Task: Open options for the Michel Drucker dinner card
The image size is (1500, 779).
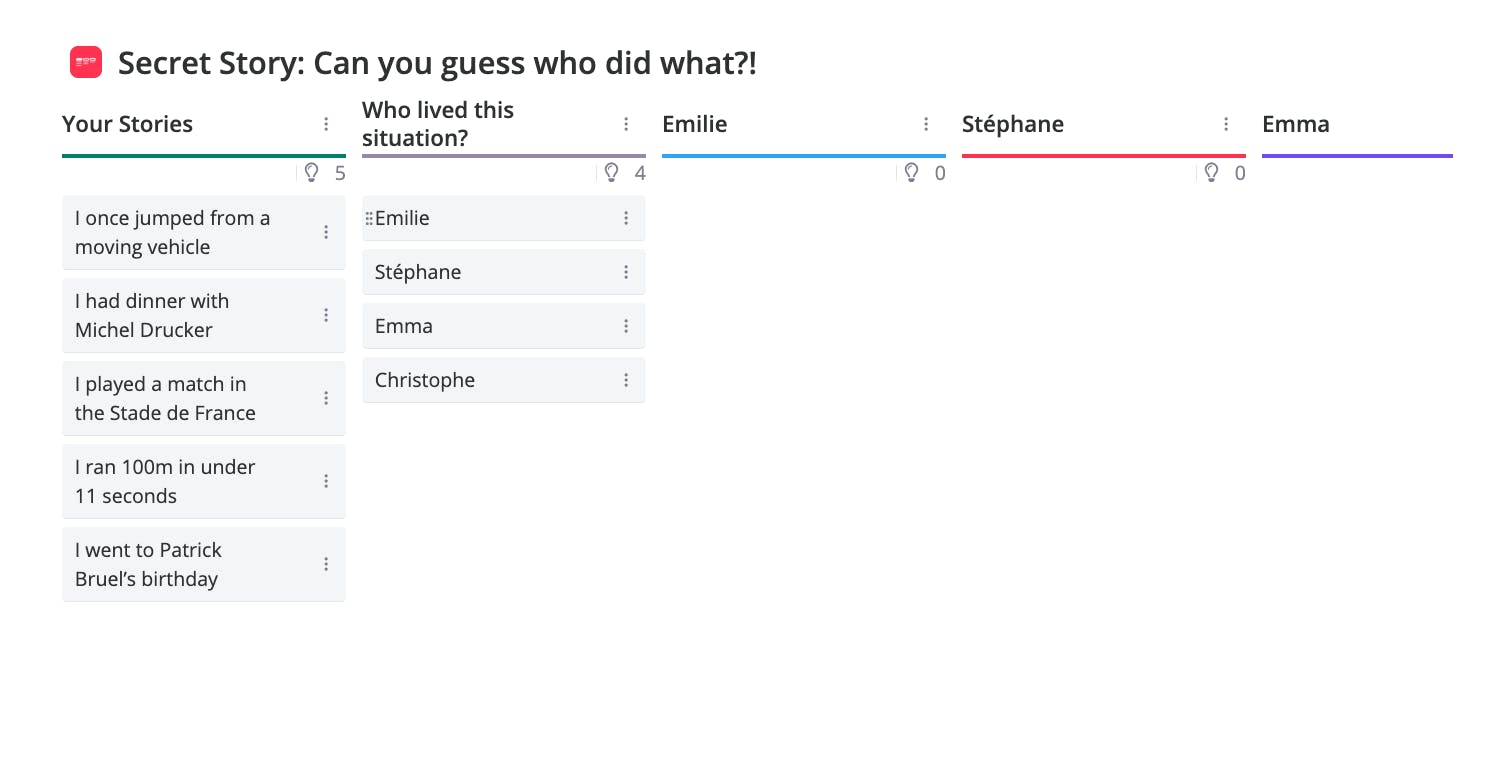Action: point(326,315)
